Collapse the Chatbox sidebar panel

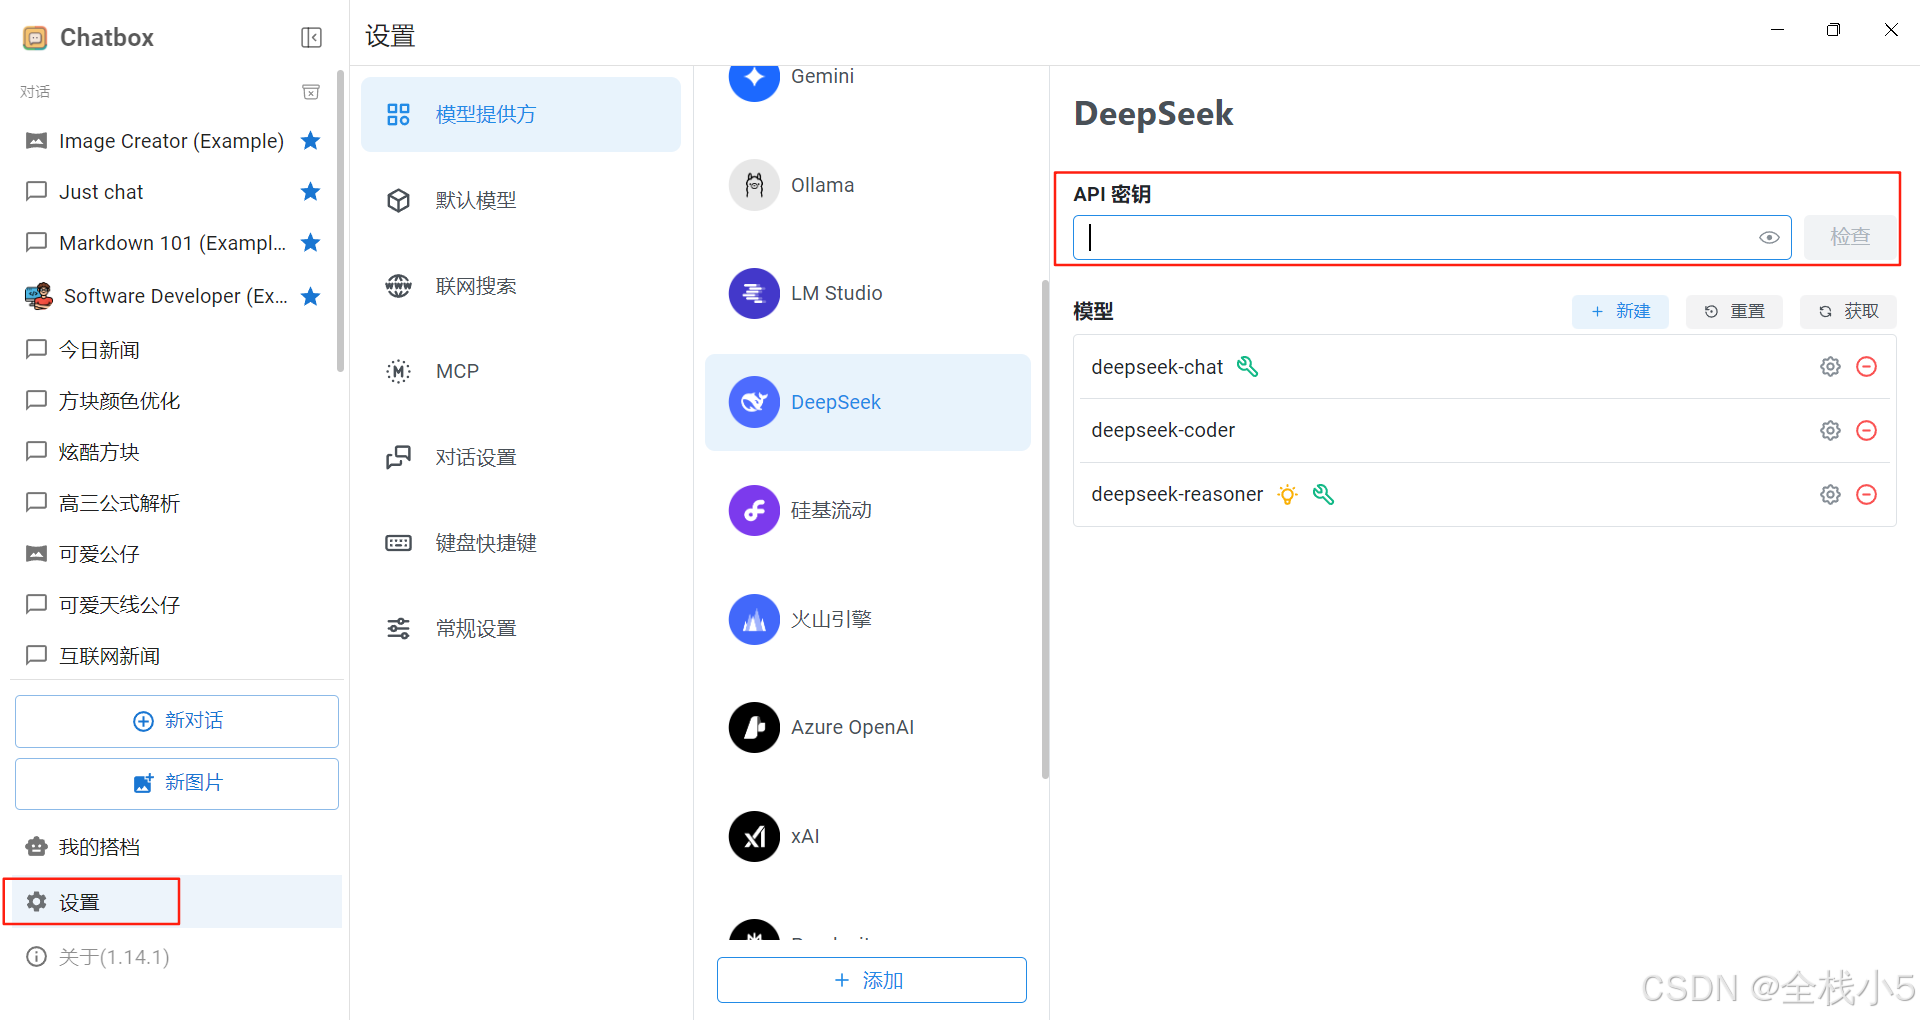click(x=311, y=38)
